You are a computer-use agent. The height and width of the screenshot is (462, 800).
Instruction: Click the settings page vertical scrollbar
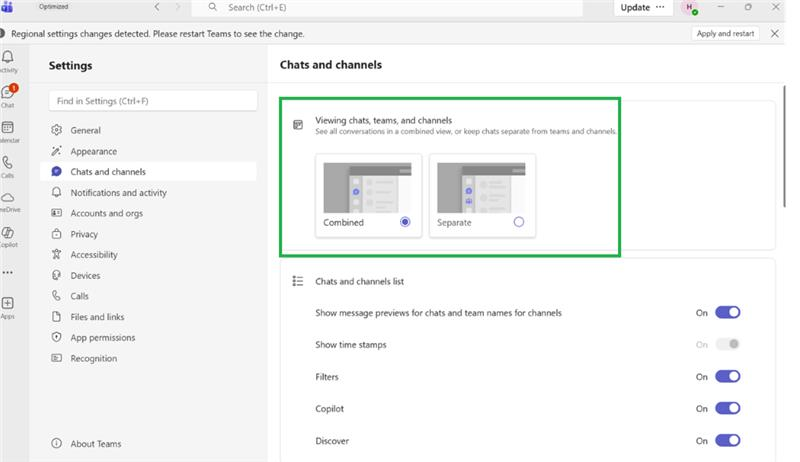pyautogui.click(x=784, y=146)
